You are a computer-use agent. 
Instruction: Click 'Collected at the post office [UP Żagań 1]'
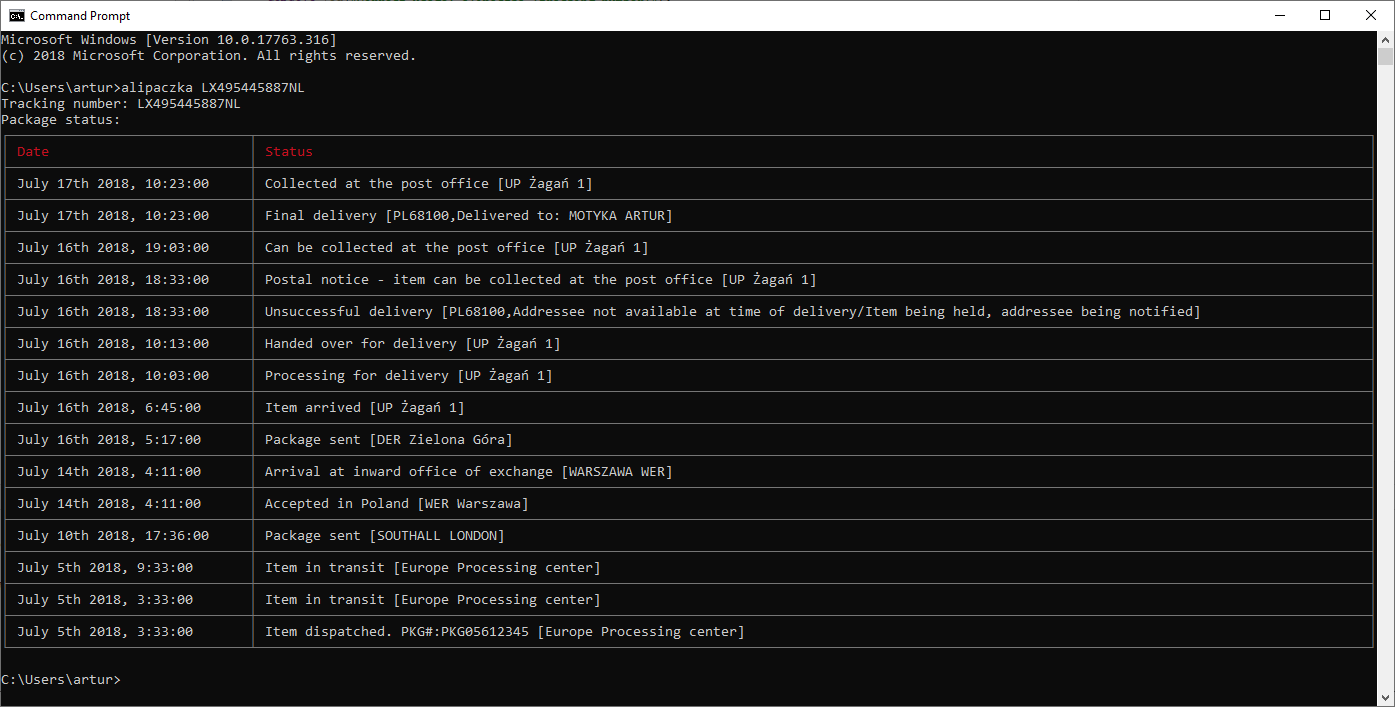429,184
